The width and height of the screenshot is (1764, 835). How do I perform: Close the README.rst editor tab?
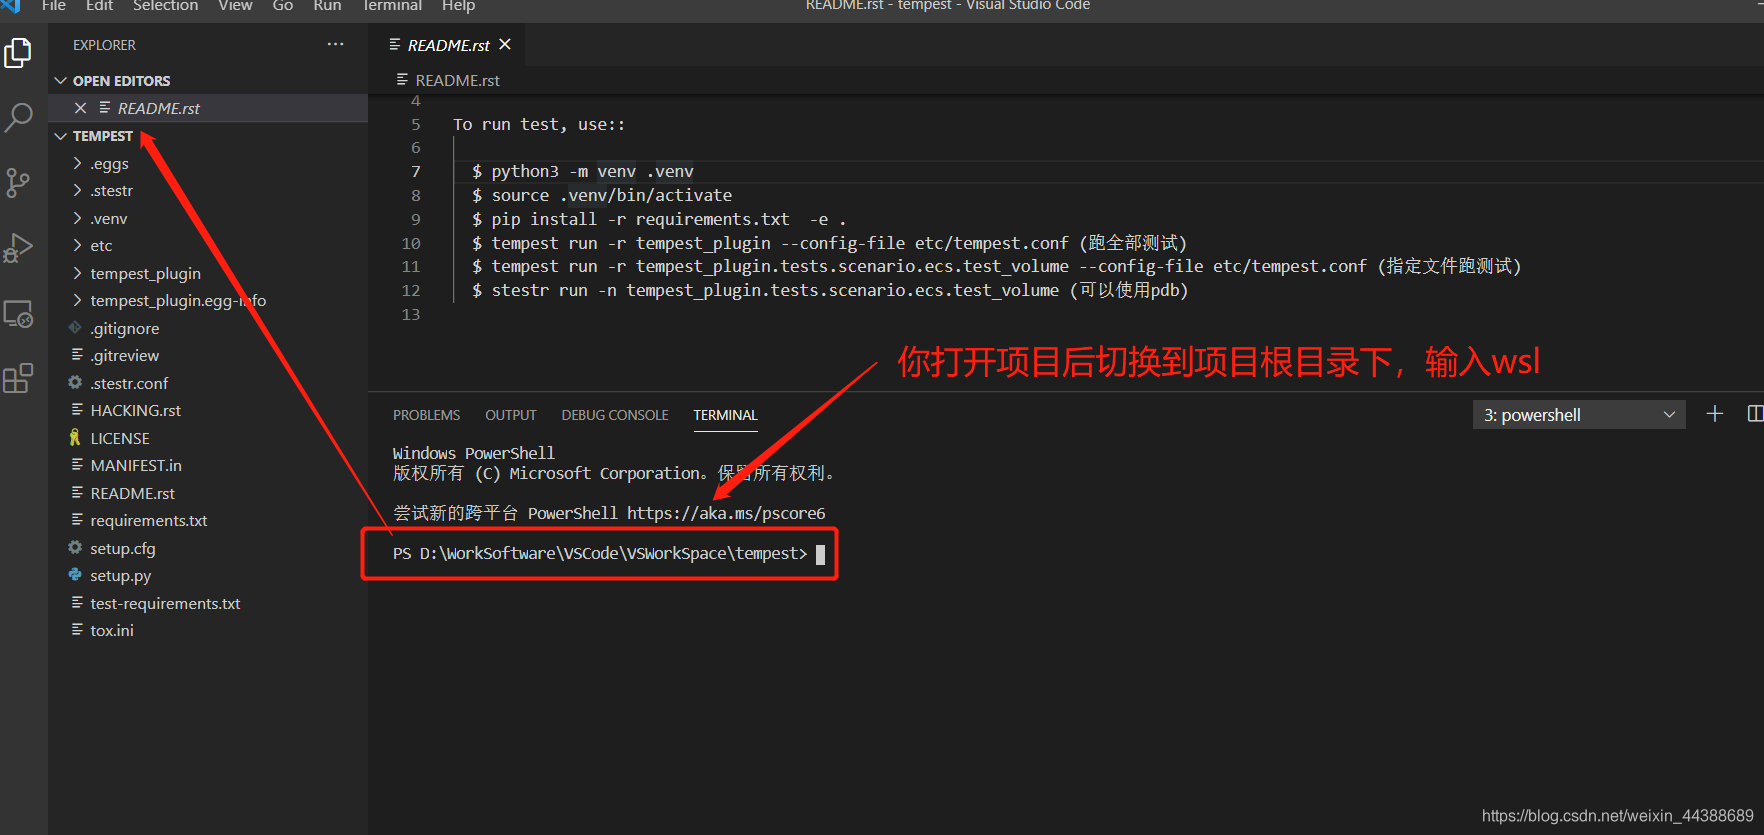(x=505, y=45)
